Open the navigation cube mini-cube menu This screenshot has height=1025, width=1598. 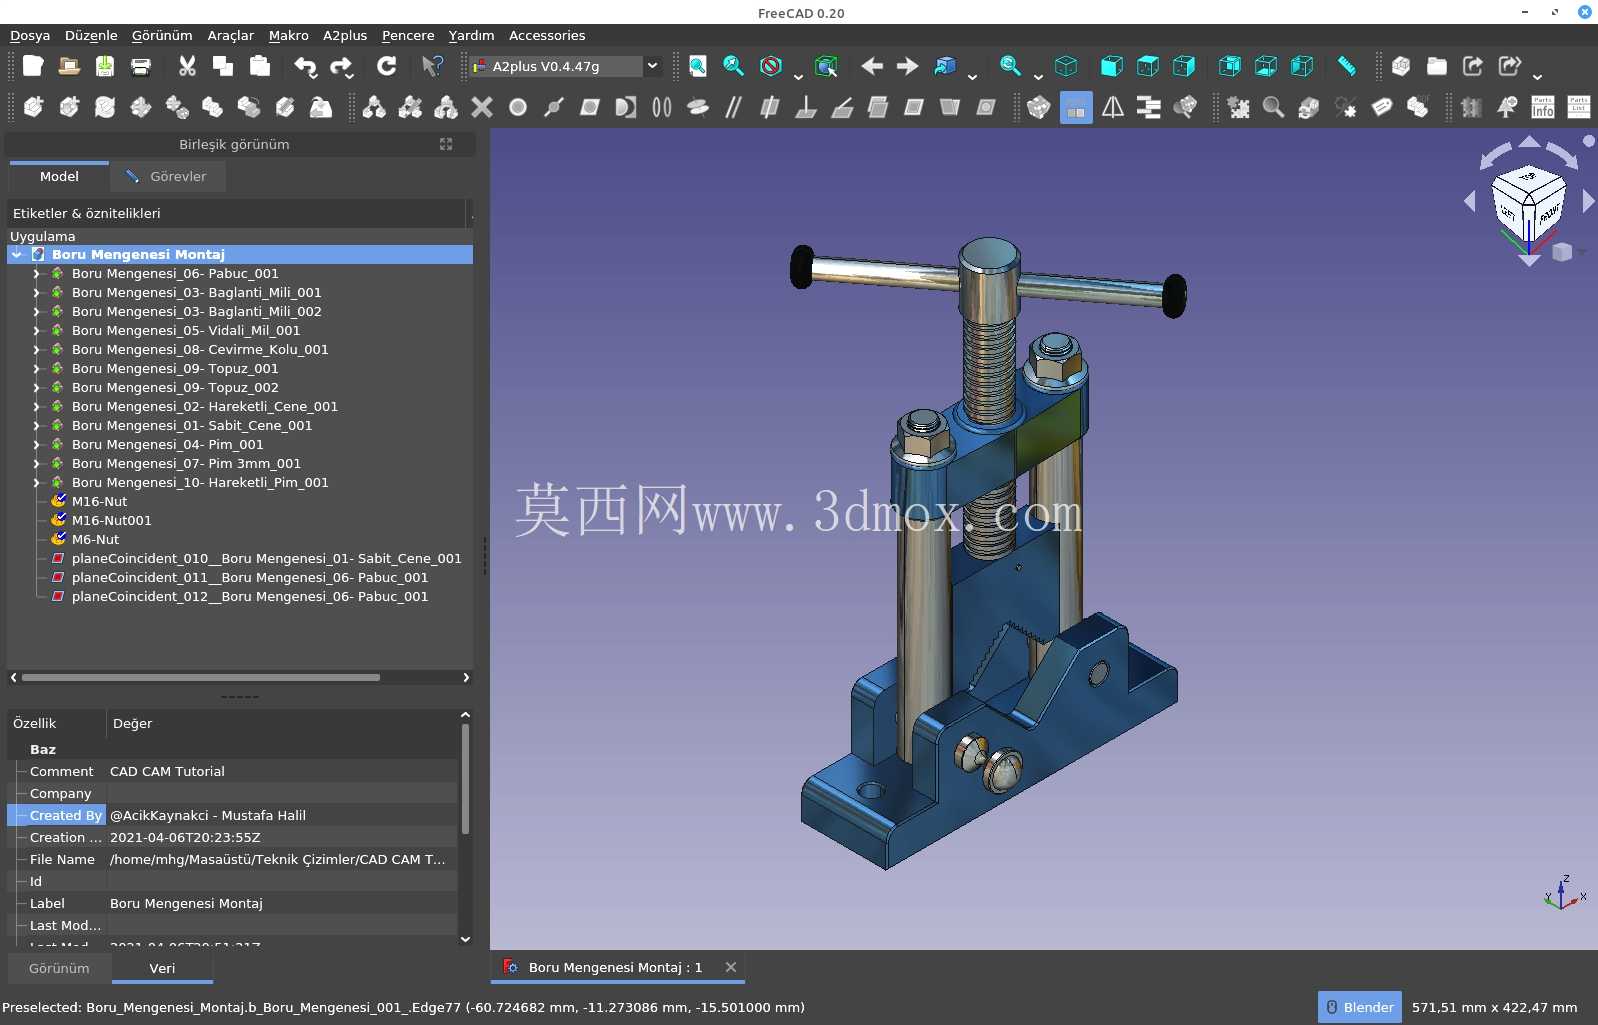(1562, 252)
